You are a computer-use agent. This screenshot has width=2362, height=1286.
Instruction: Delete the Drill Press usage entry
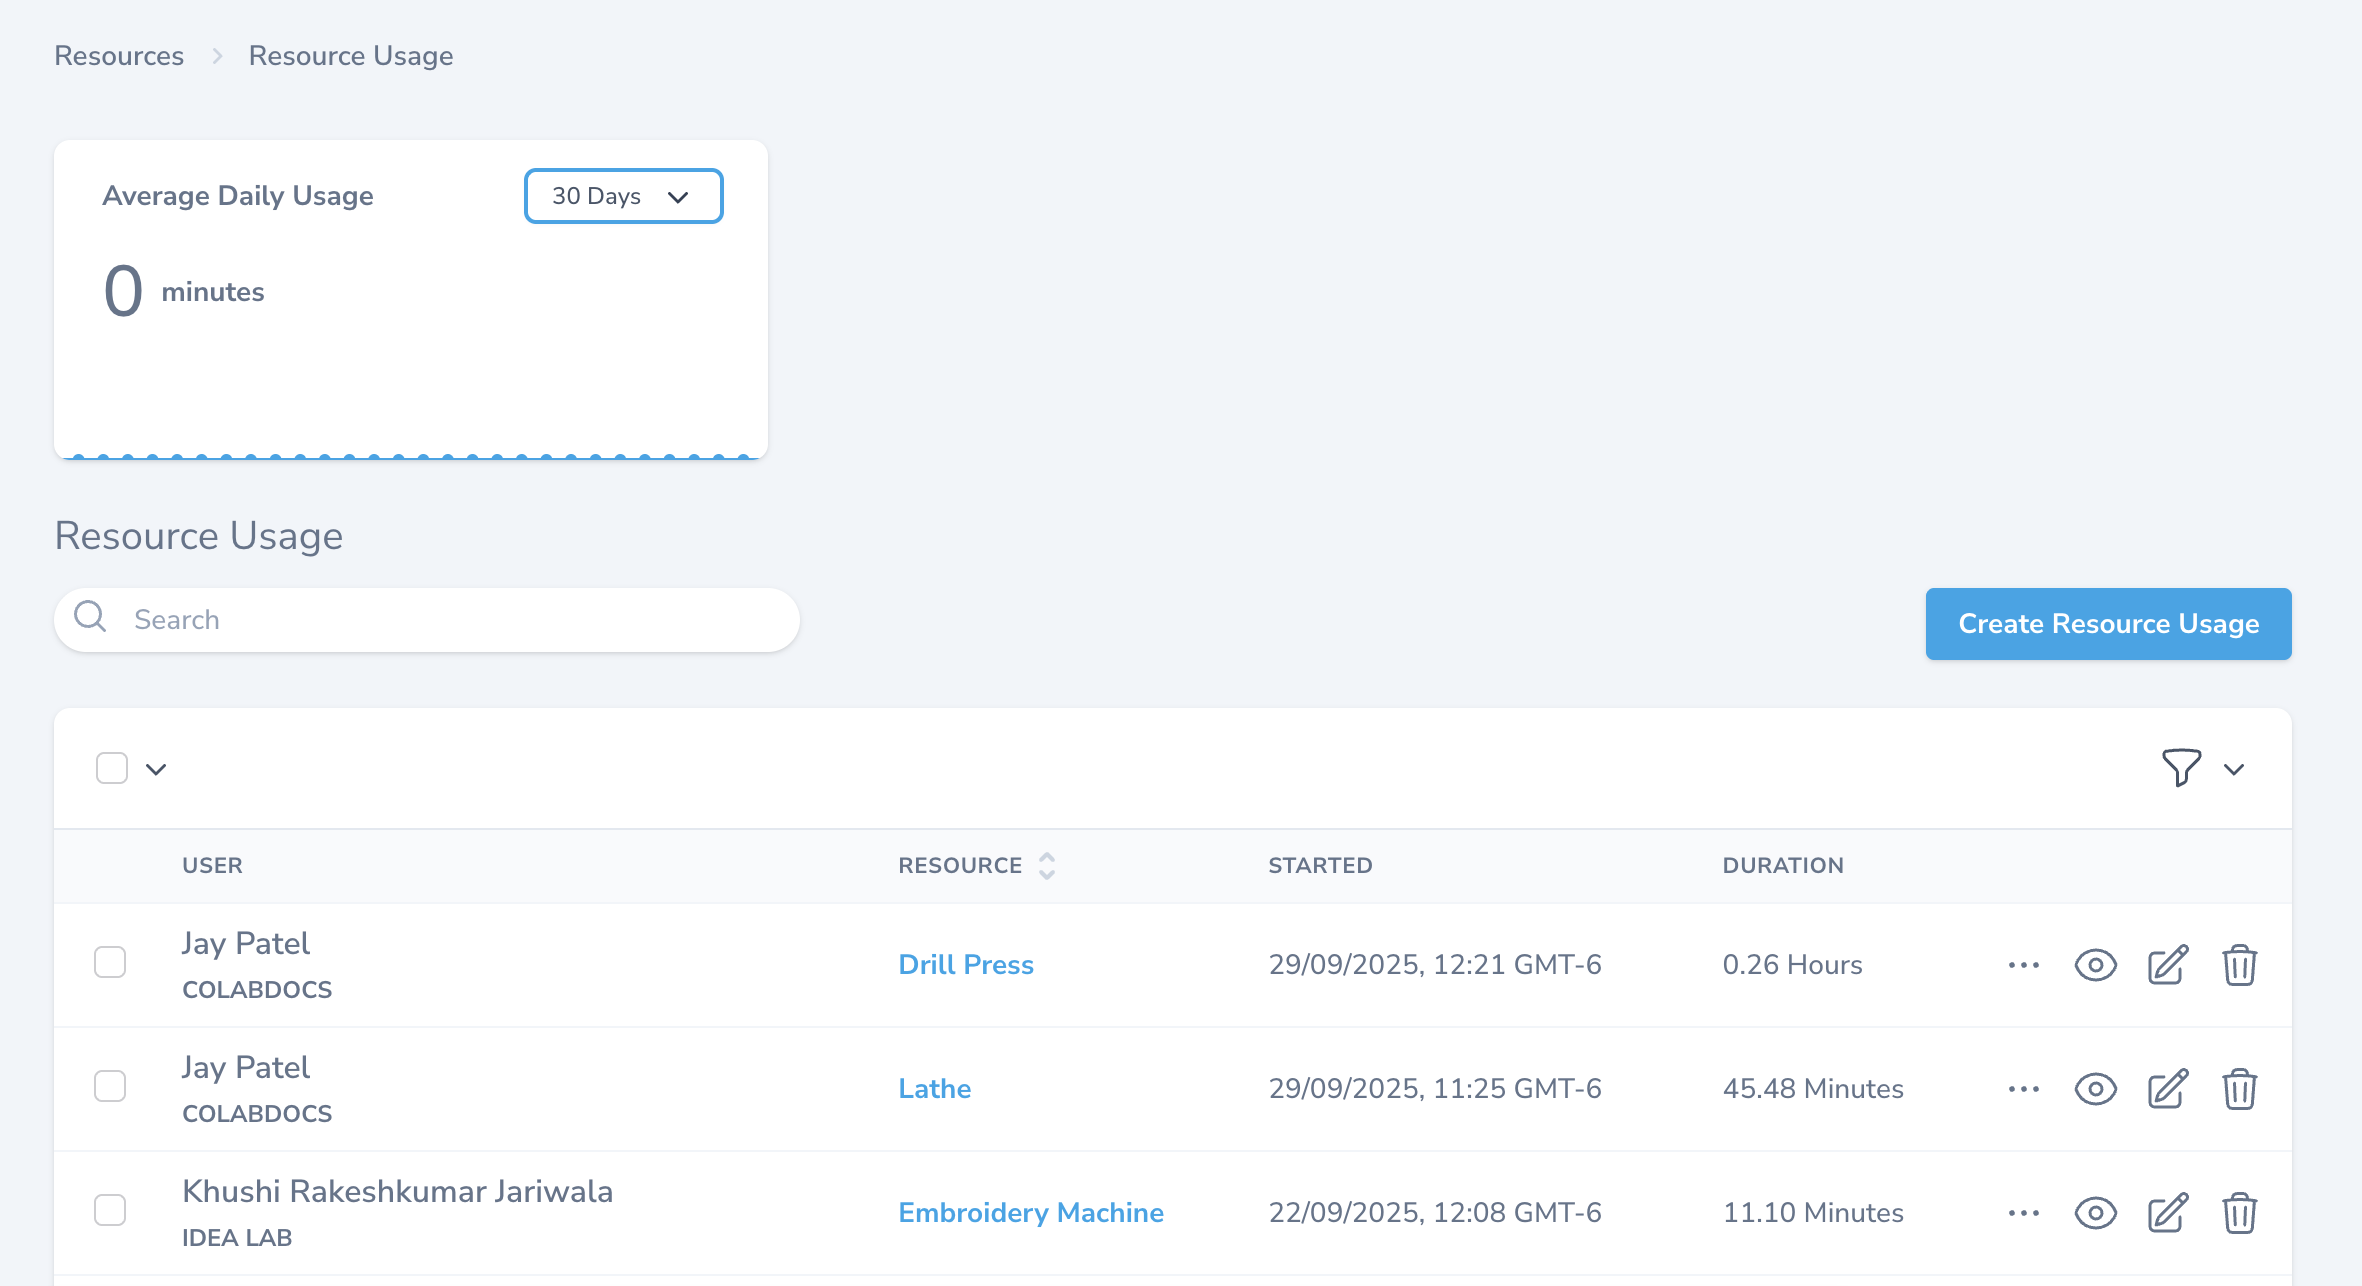pyautogui.click(x=2239, y=965)
